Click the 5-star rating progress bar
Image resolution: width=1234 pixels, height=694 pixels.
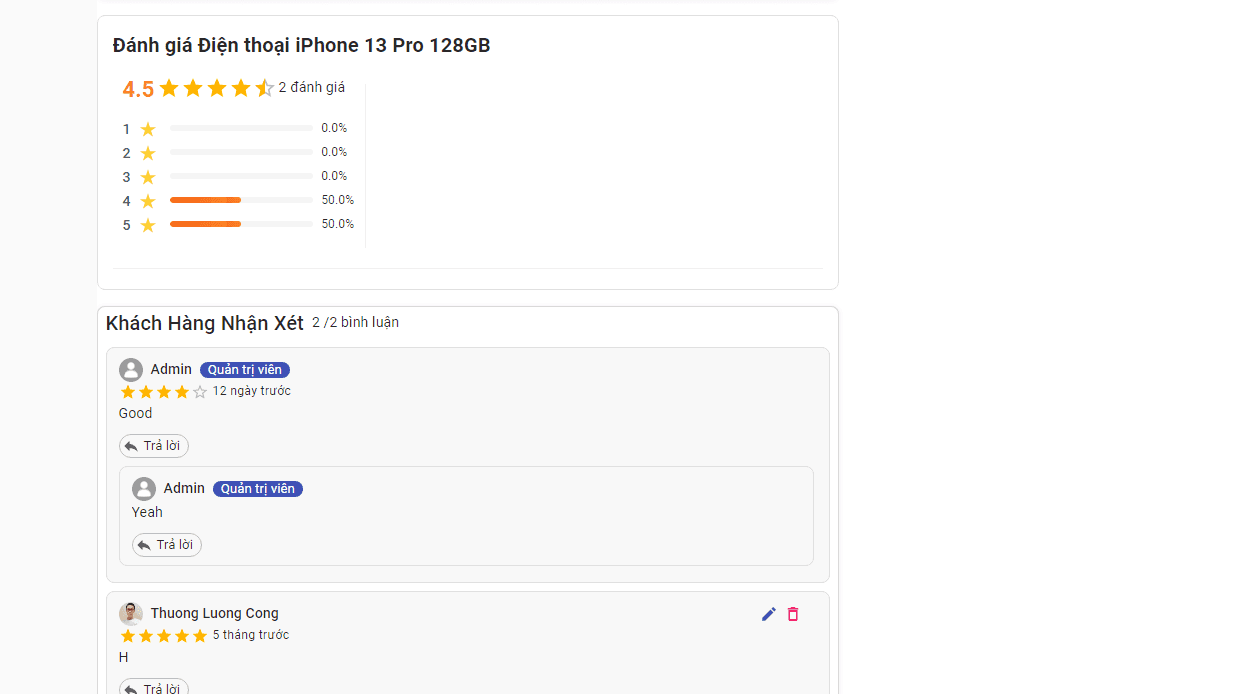(241, 224)
